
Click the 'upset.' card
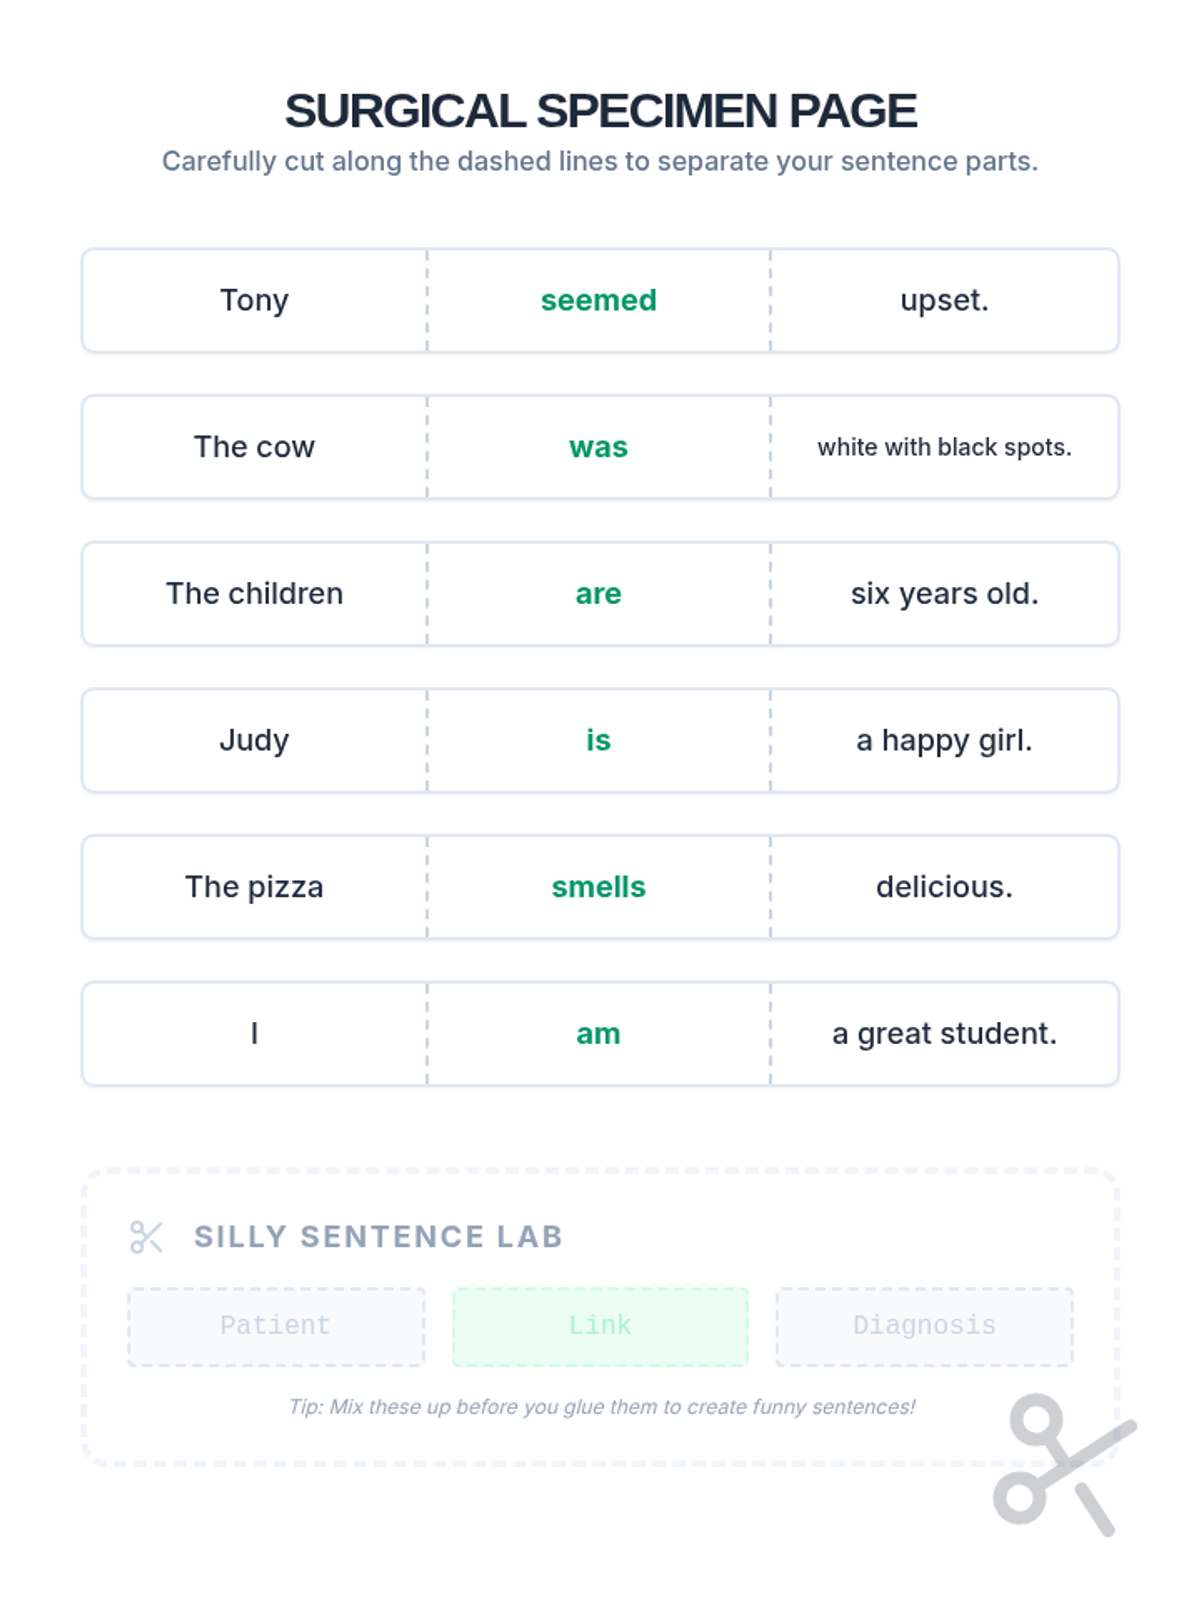click(944, 300)
